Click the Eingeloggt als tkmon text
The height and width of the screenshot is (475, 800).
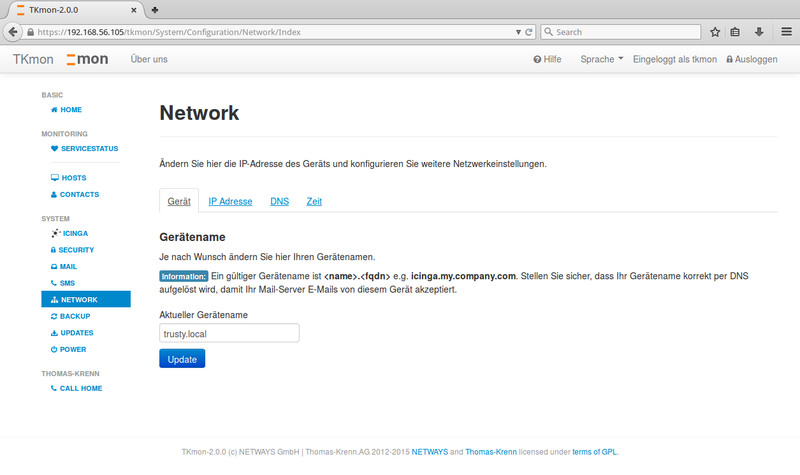tap(675, 59)
